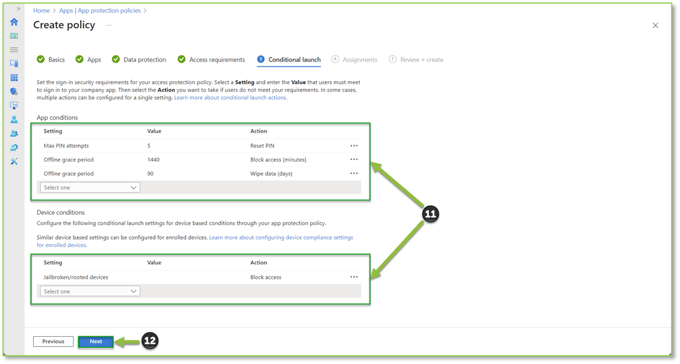The image size is (680, 364).
Task: Open Device conditions Select one dropdown
Action: (90, 291)
